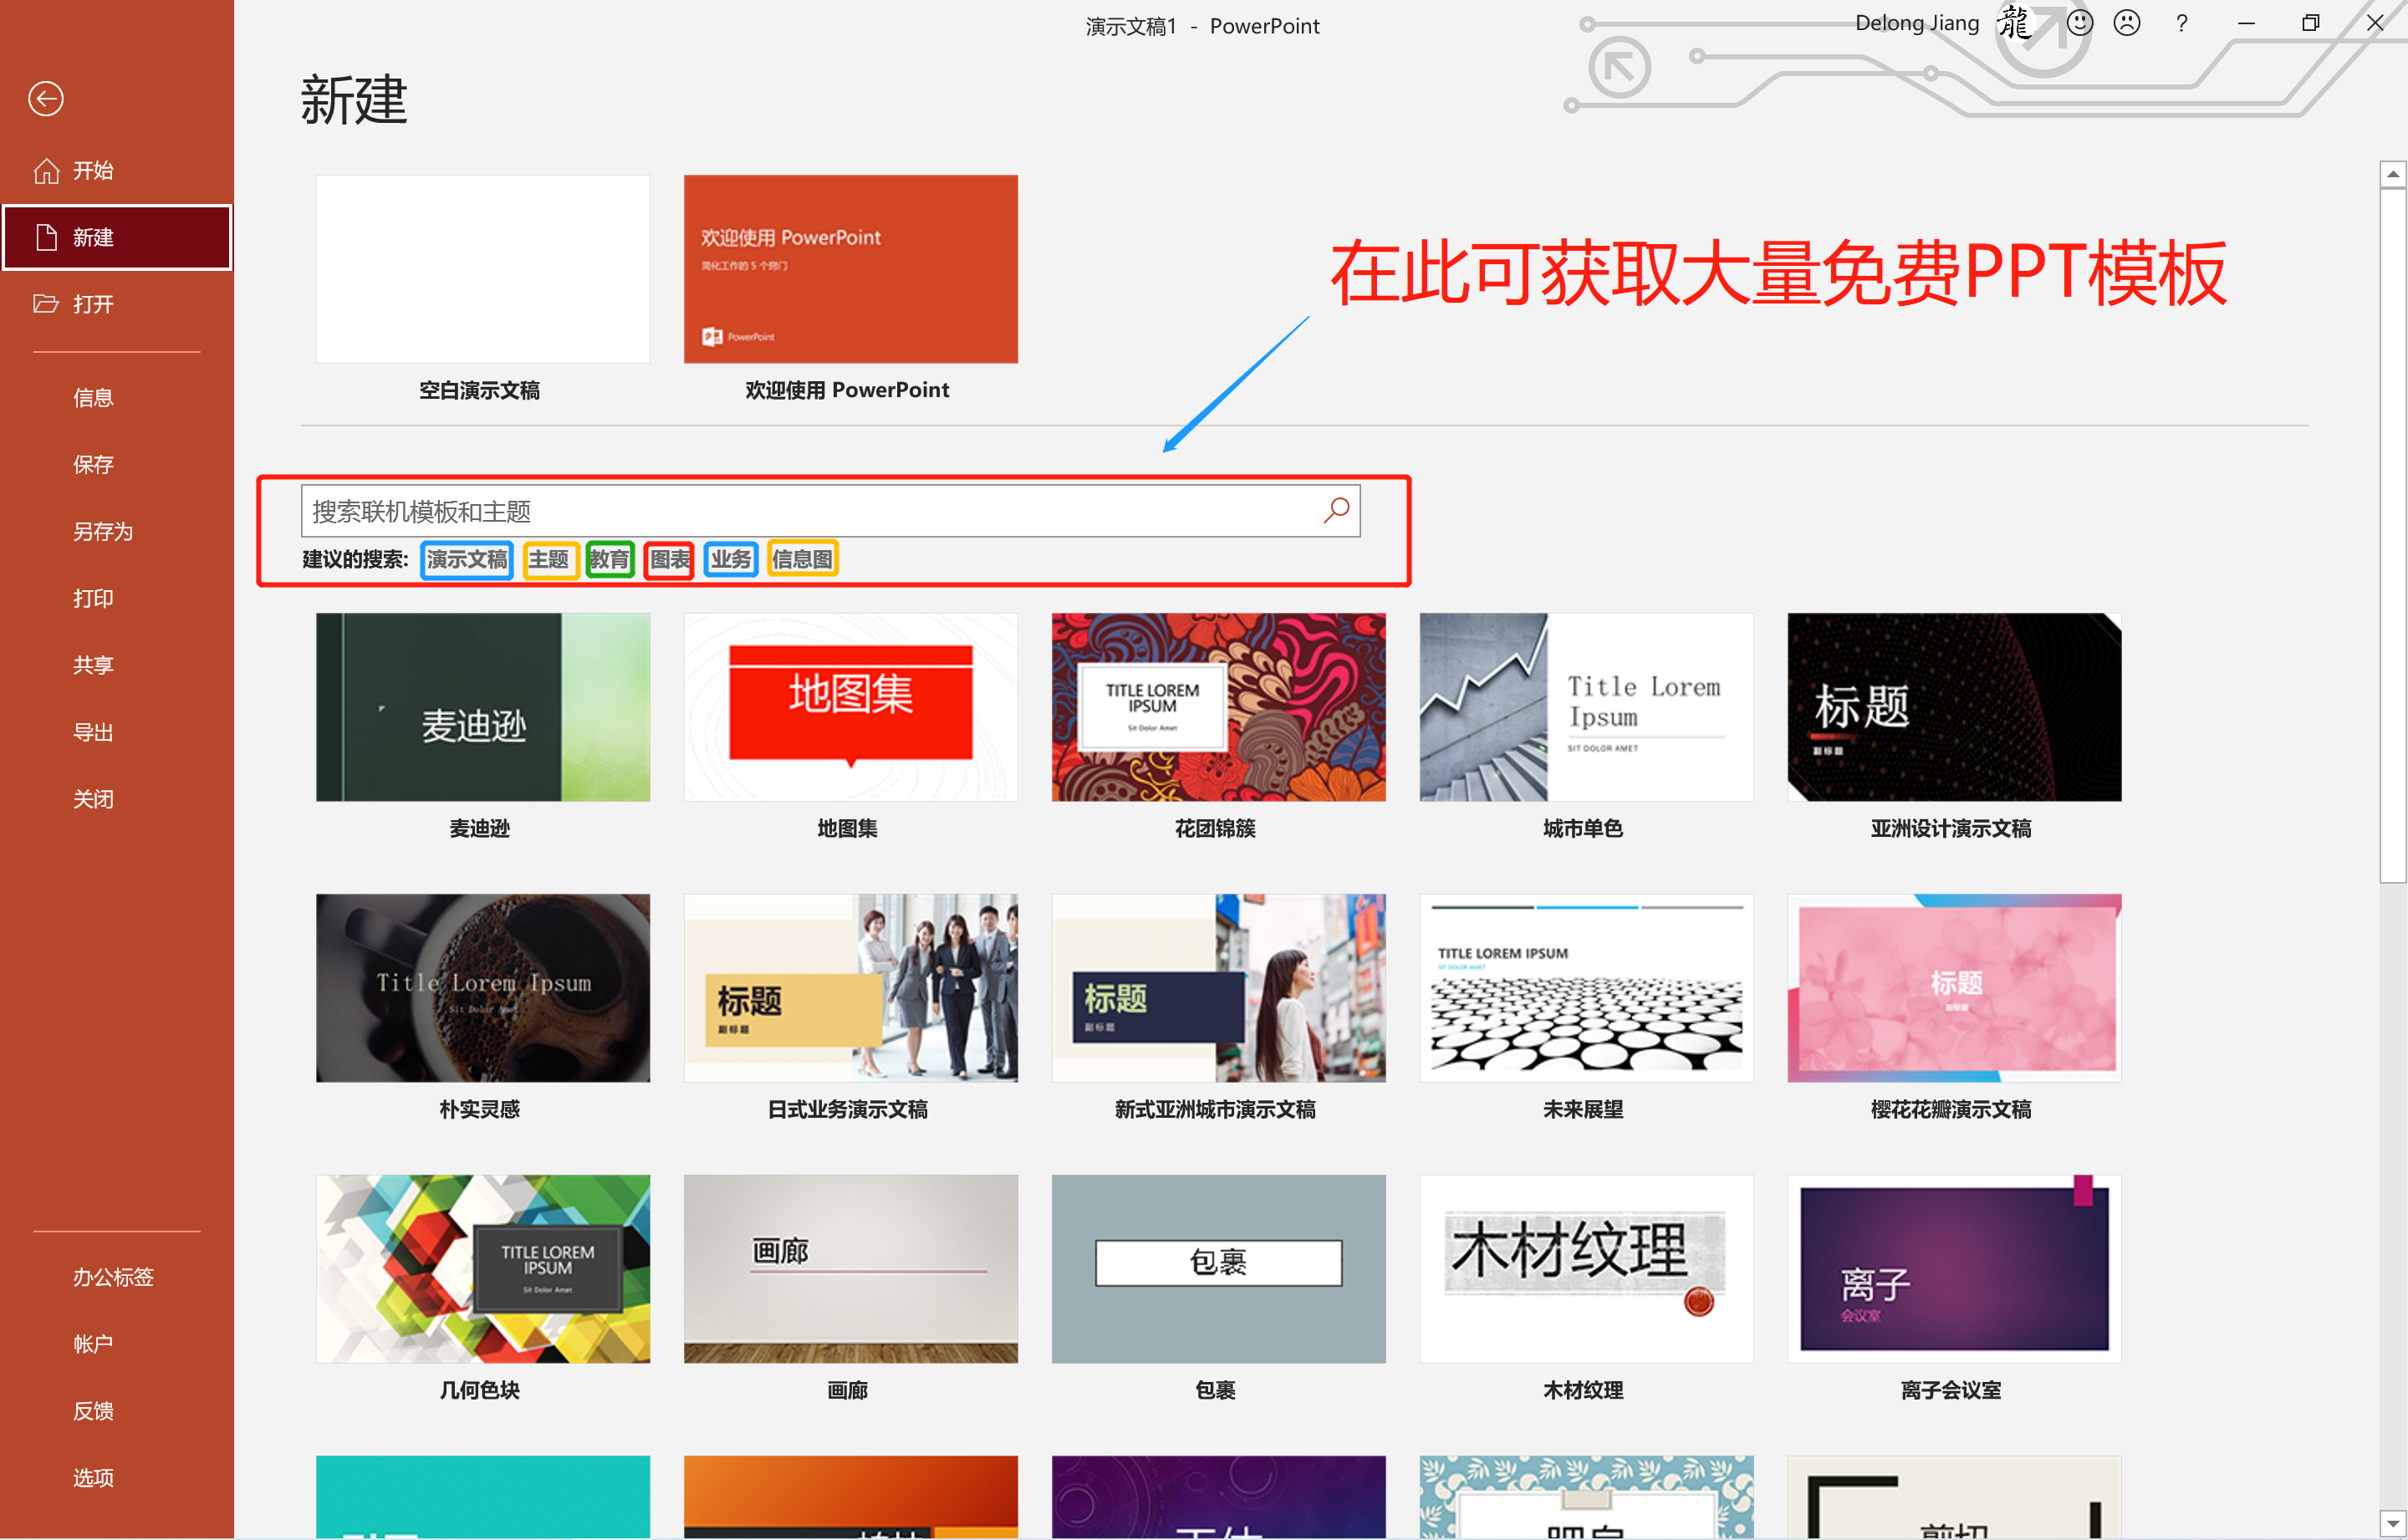Click the Delong Jiang account name

click(x=1917, y=23)
